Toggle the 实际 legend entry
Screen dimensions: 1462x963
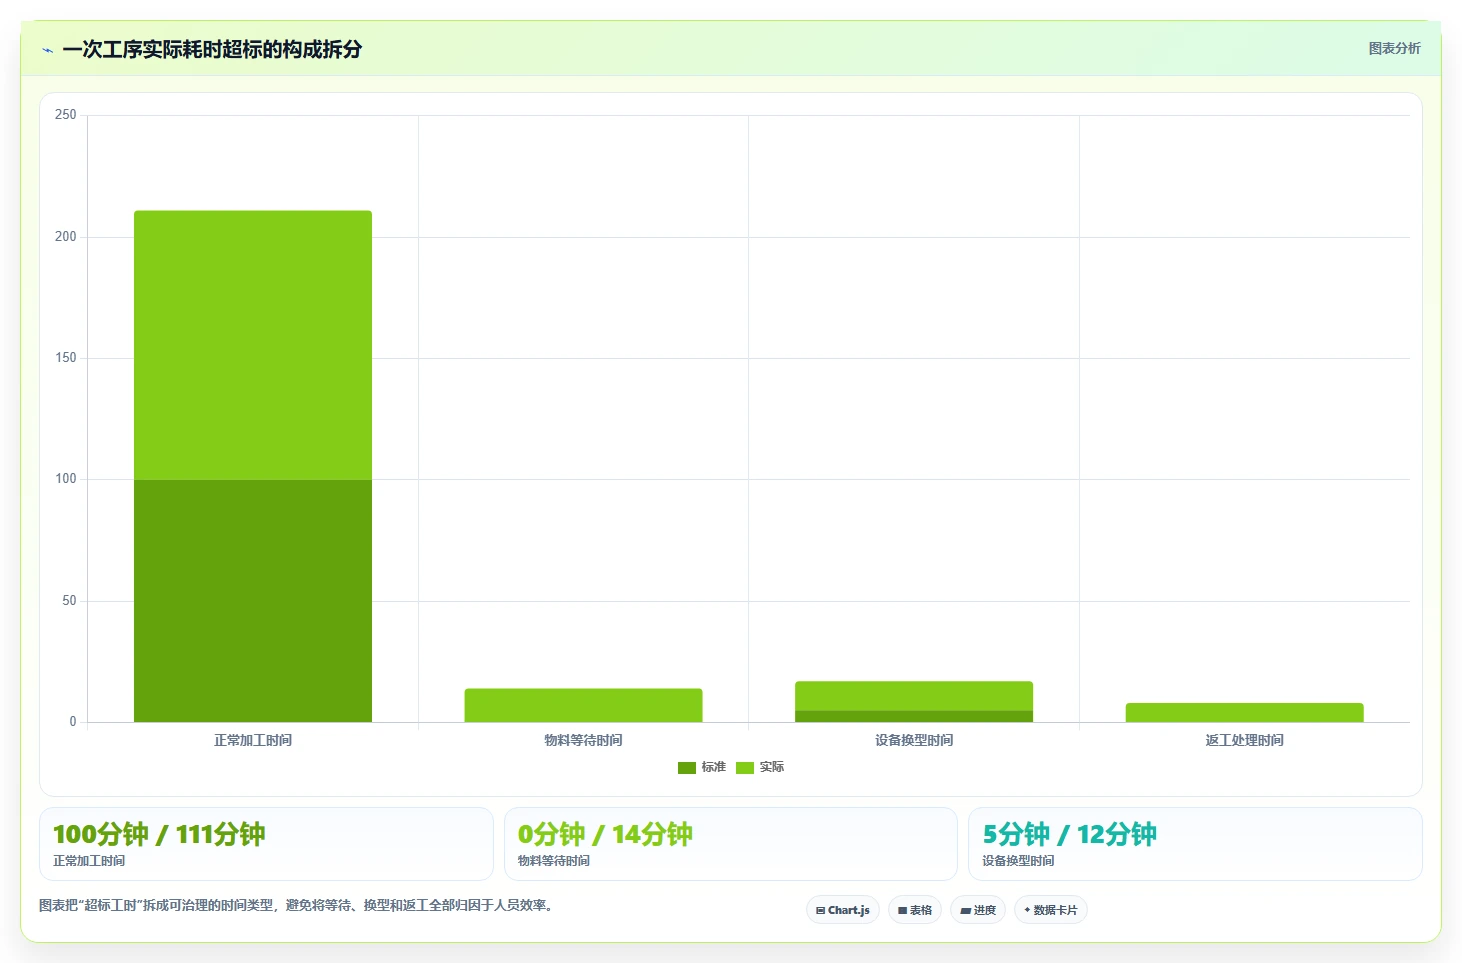pyautogui.click(x=760, y=767)
